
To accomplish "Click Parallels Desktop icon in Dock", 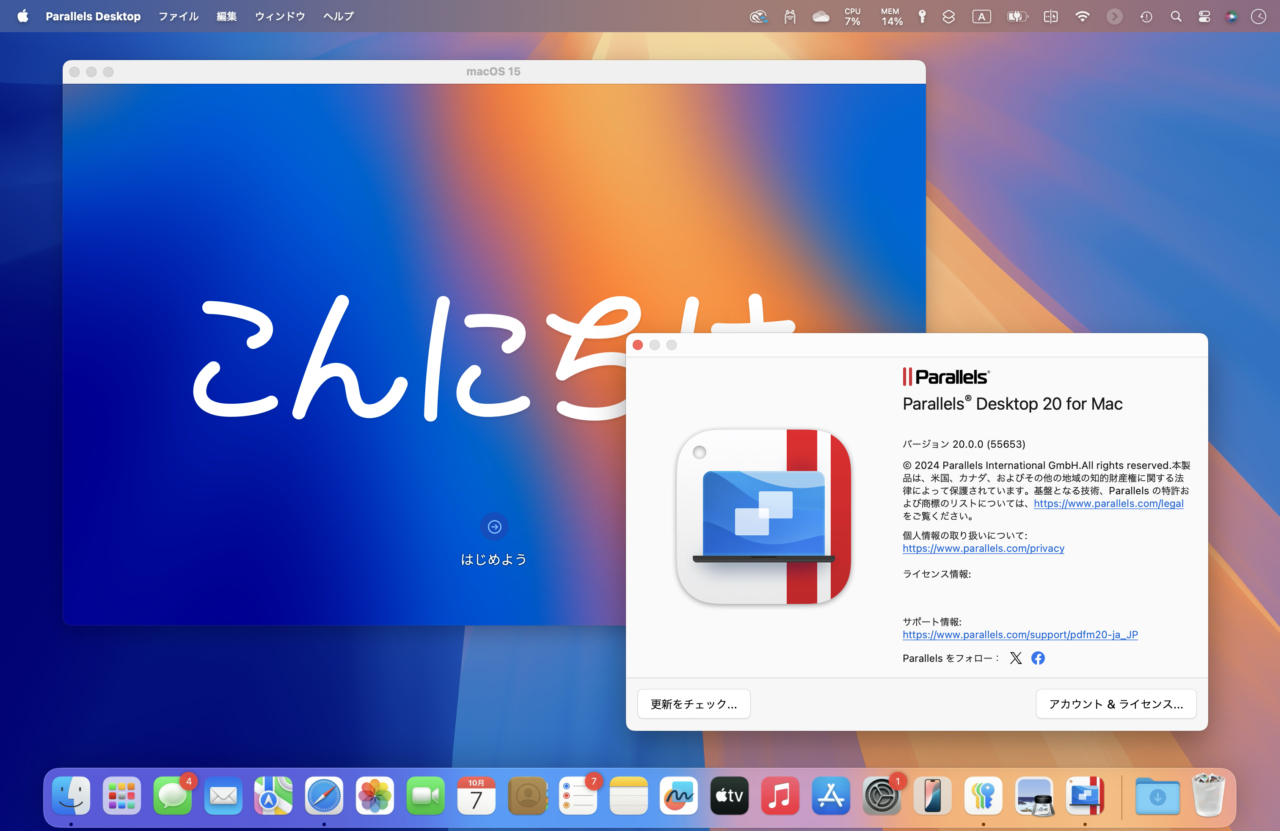I will 1085,796.
